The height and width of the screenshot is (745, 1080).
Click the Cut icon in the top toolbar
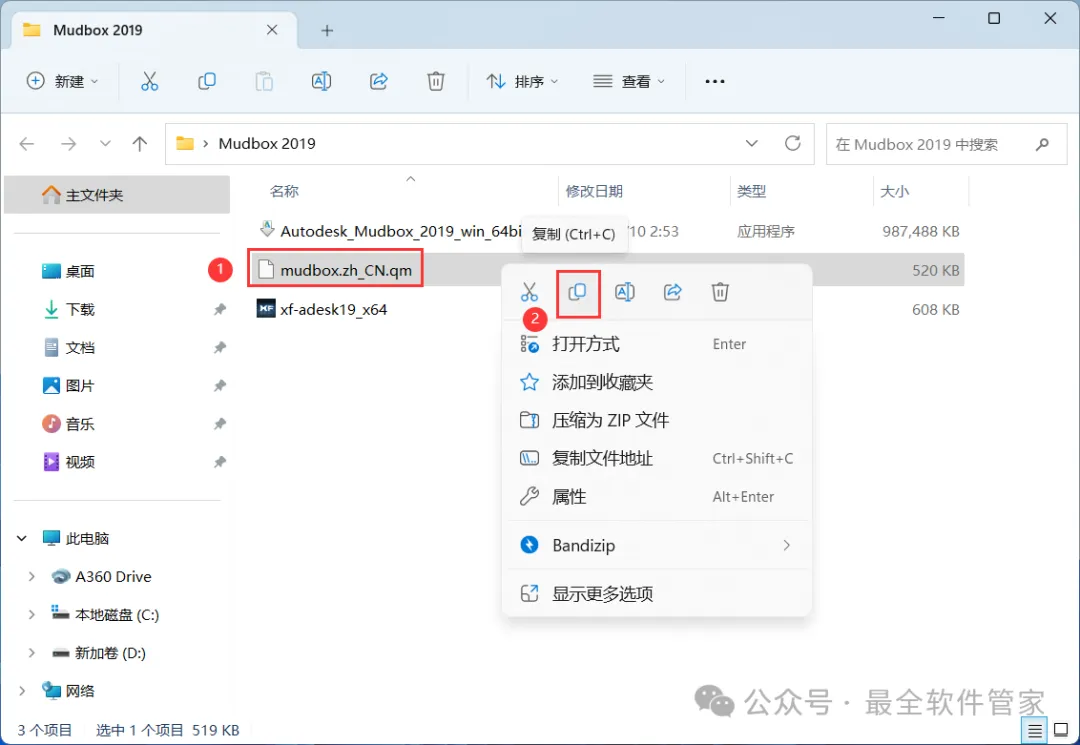click(149, 81)
